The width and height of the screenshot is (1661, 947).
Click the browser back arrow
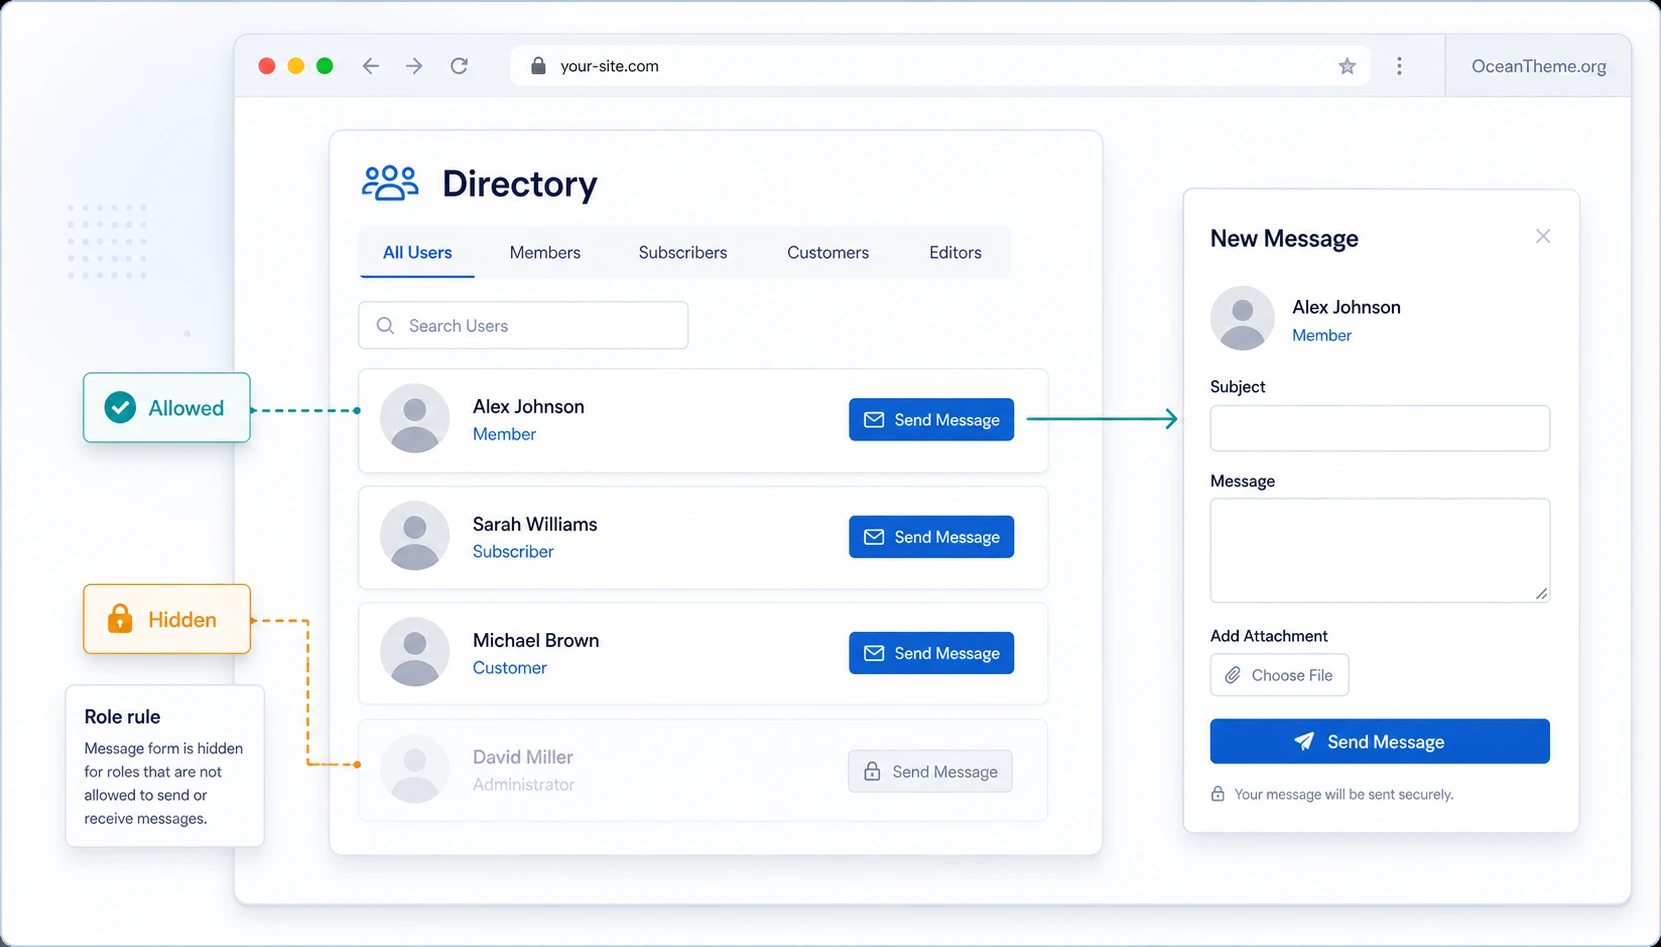pyautogui.click(x=371, y=66)
